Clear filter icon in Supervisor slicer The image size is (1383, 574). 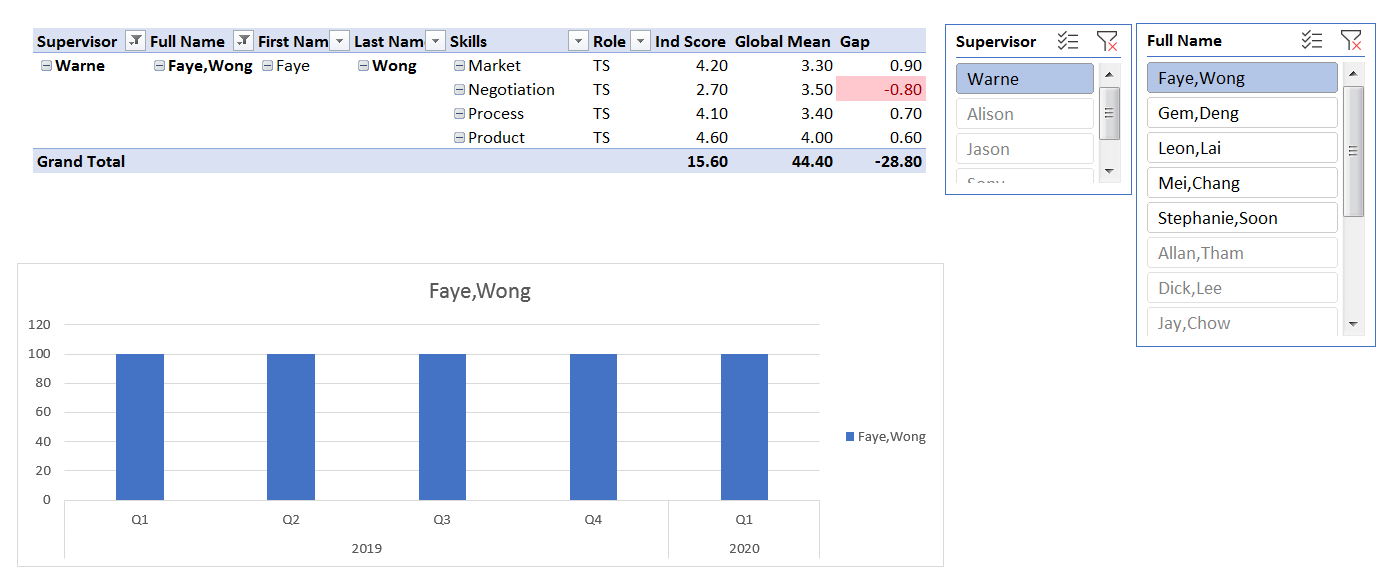[x=1107, y=41]
